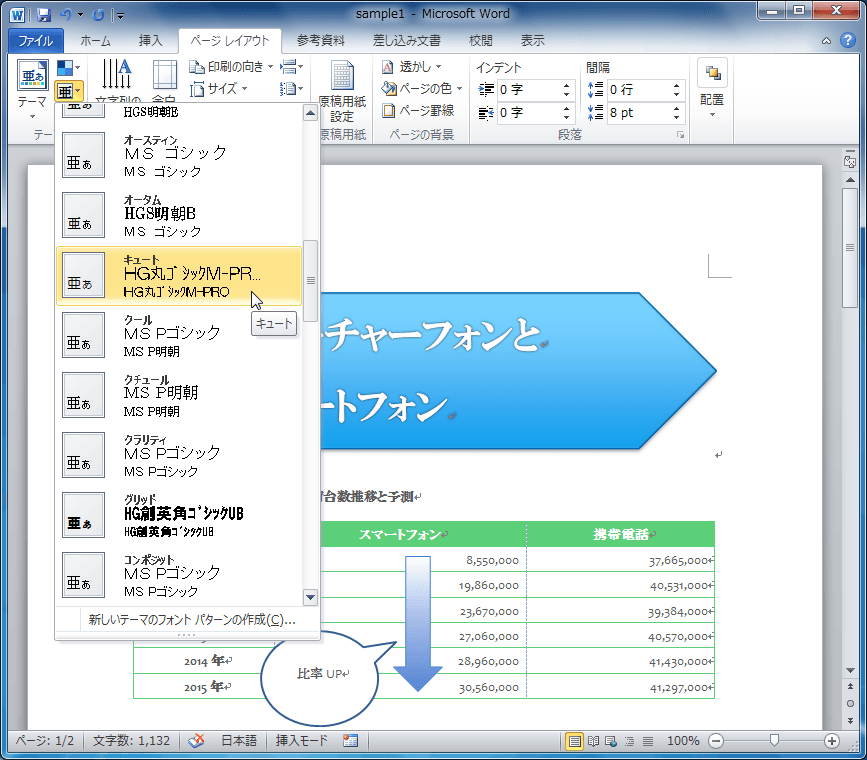Open 印刷の向き orientation dropdown
The height and width of the screenshot is (760, 867).
pos(231,67)
